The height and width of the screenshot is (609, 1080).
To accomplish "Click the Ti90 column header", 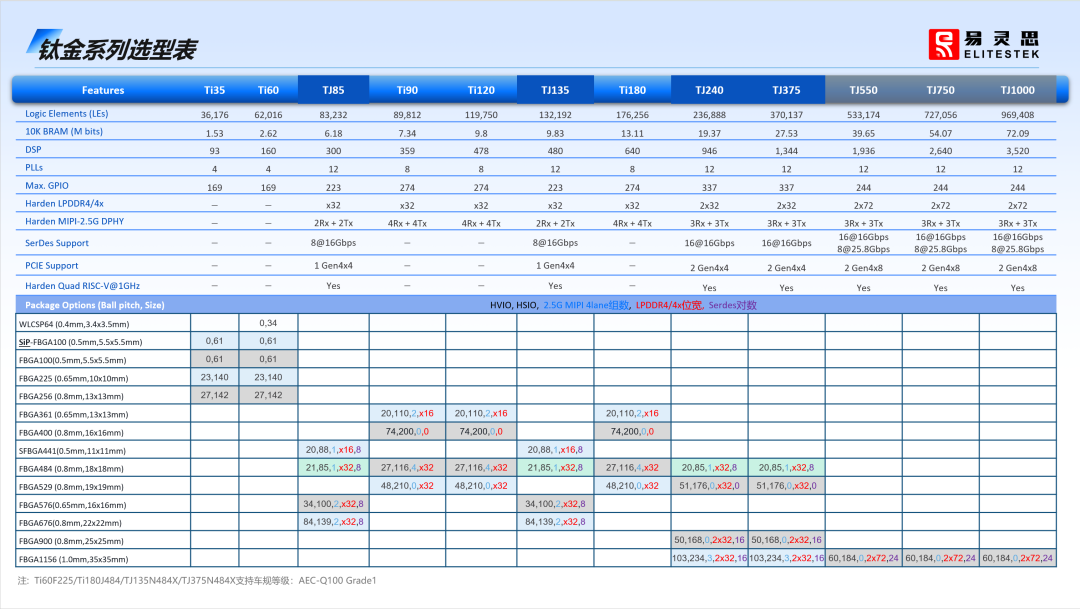I will 407,90.
